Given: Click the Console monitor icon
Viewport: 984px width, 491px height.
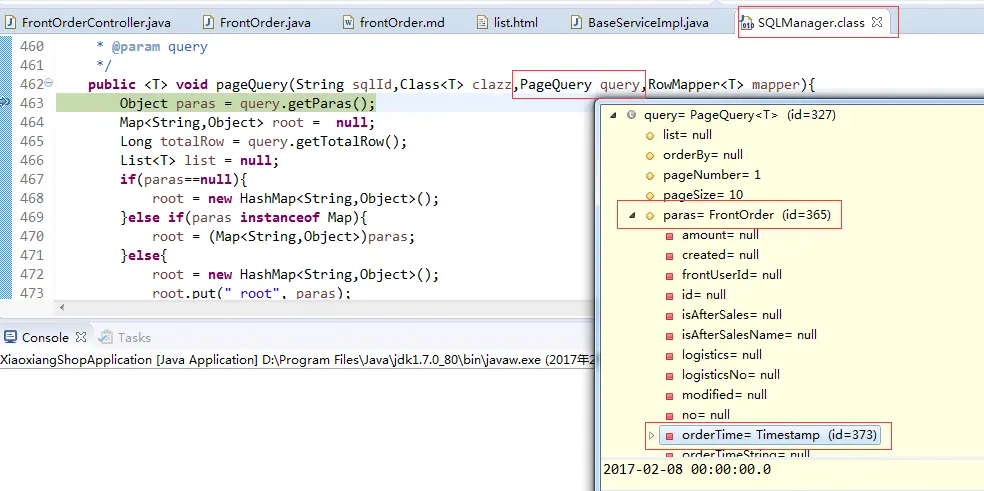Looking at the screenshot, I should click(10, 337).
